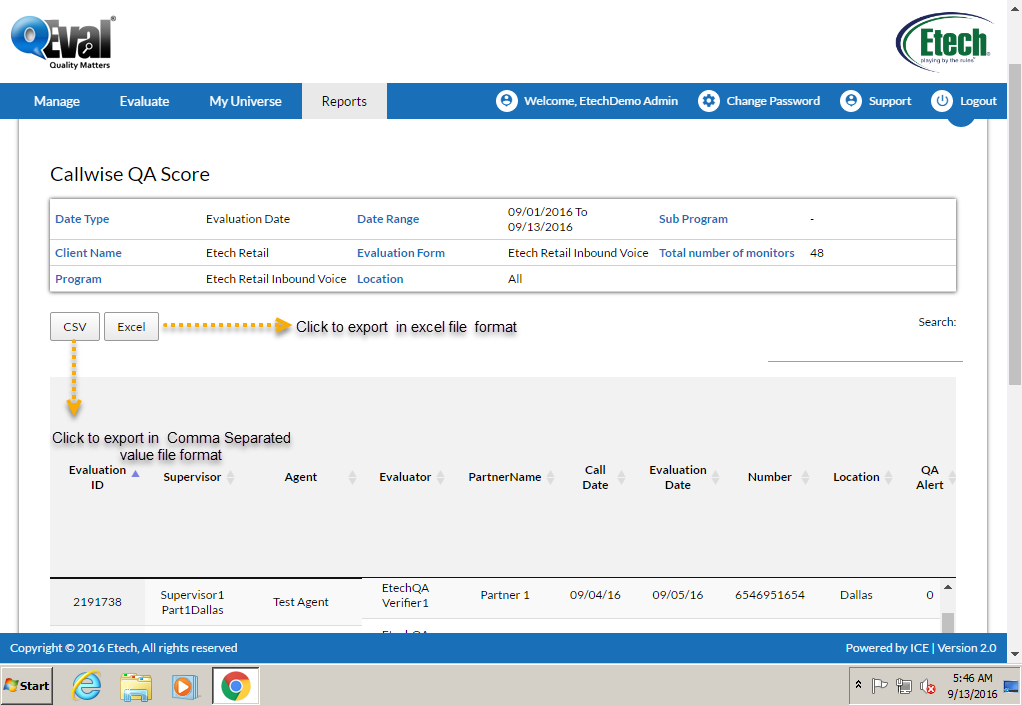Click the QEval logo
Viewport: 1022px width, 706px height.
coord(63,42)
